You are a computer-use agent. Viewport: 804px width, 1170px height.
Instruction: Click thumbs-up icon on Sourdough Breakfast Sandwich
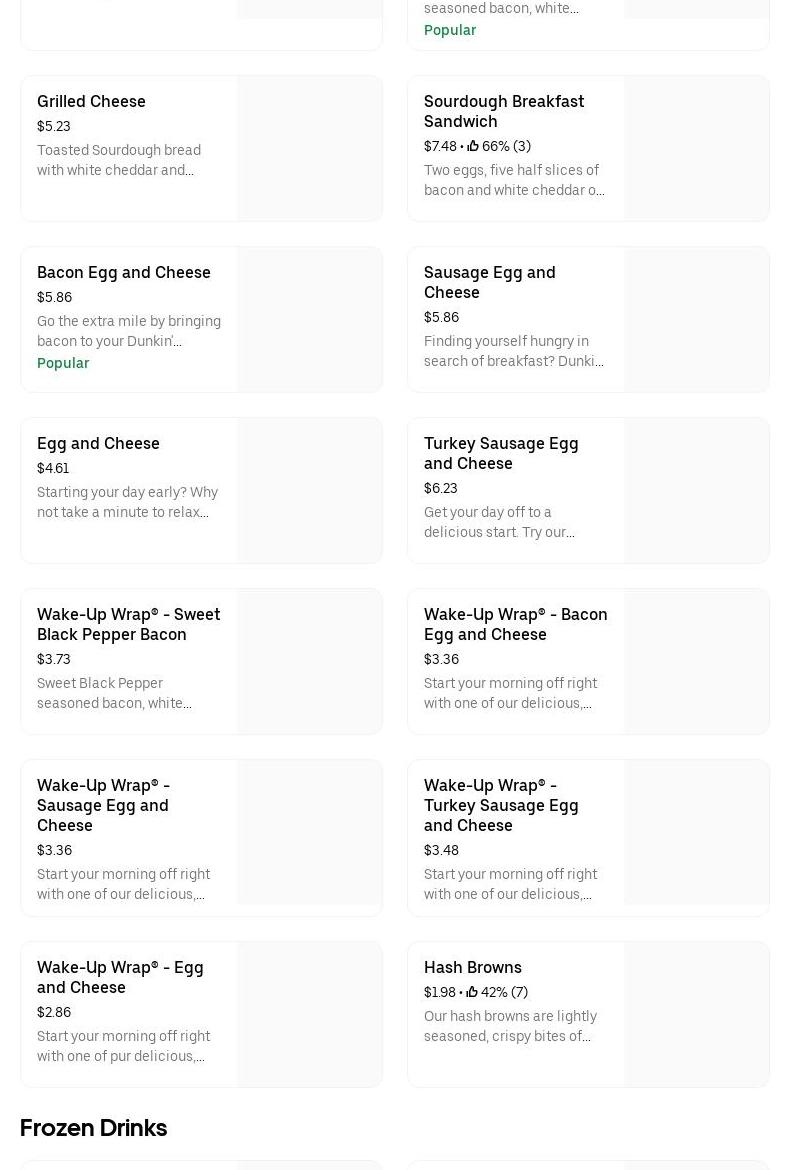473,147
